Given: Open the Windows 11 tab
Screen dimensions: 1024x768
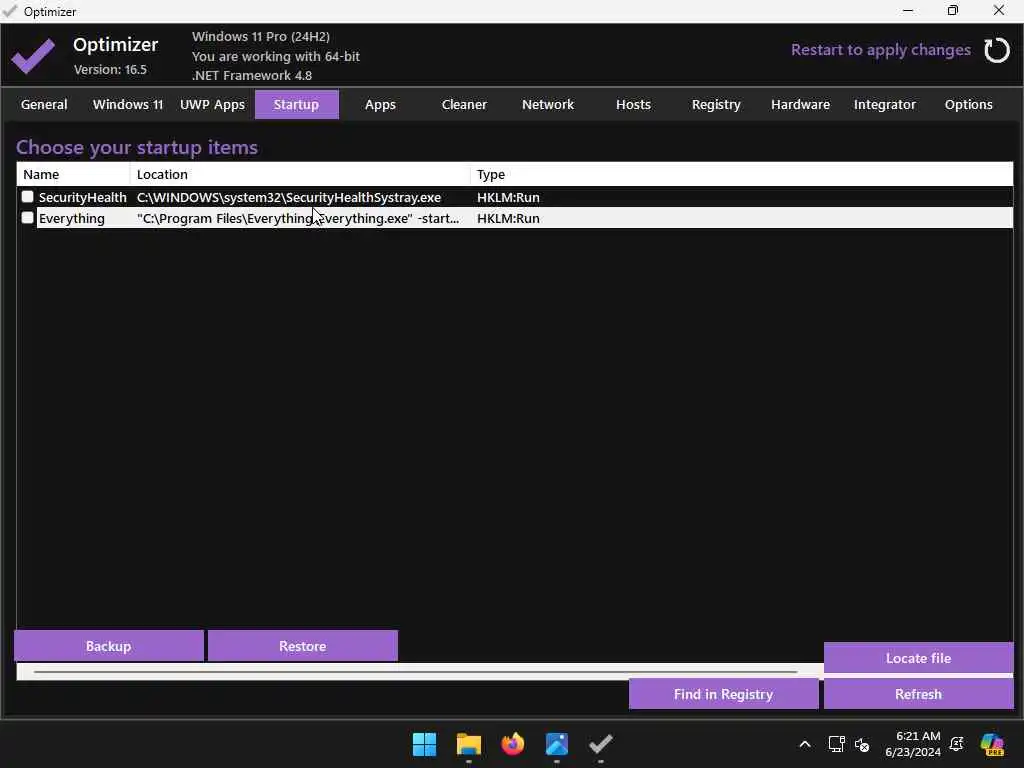Looking at the screenshot, I should pos(128,104).
